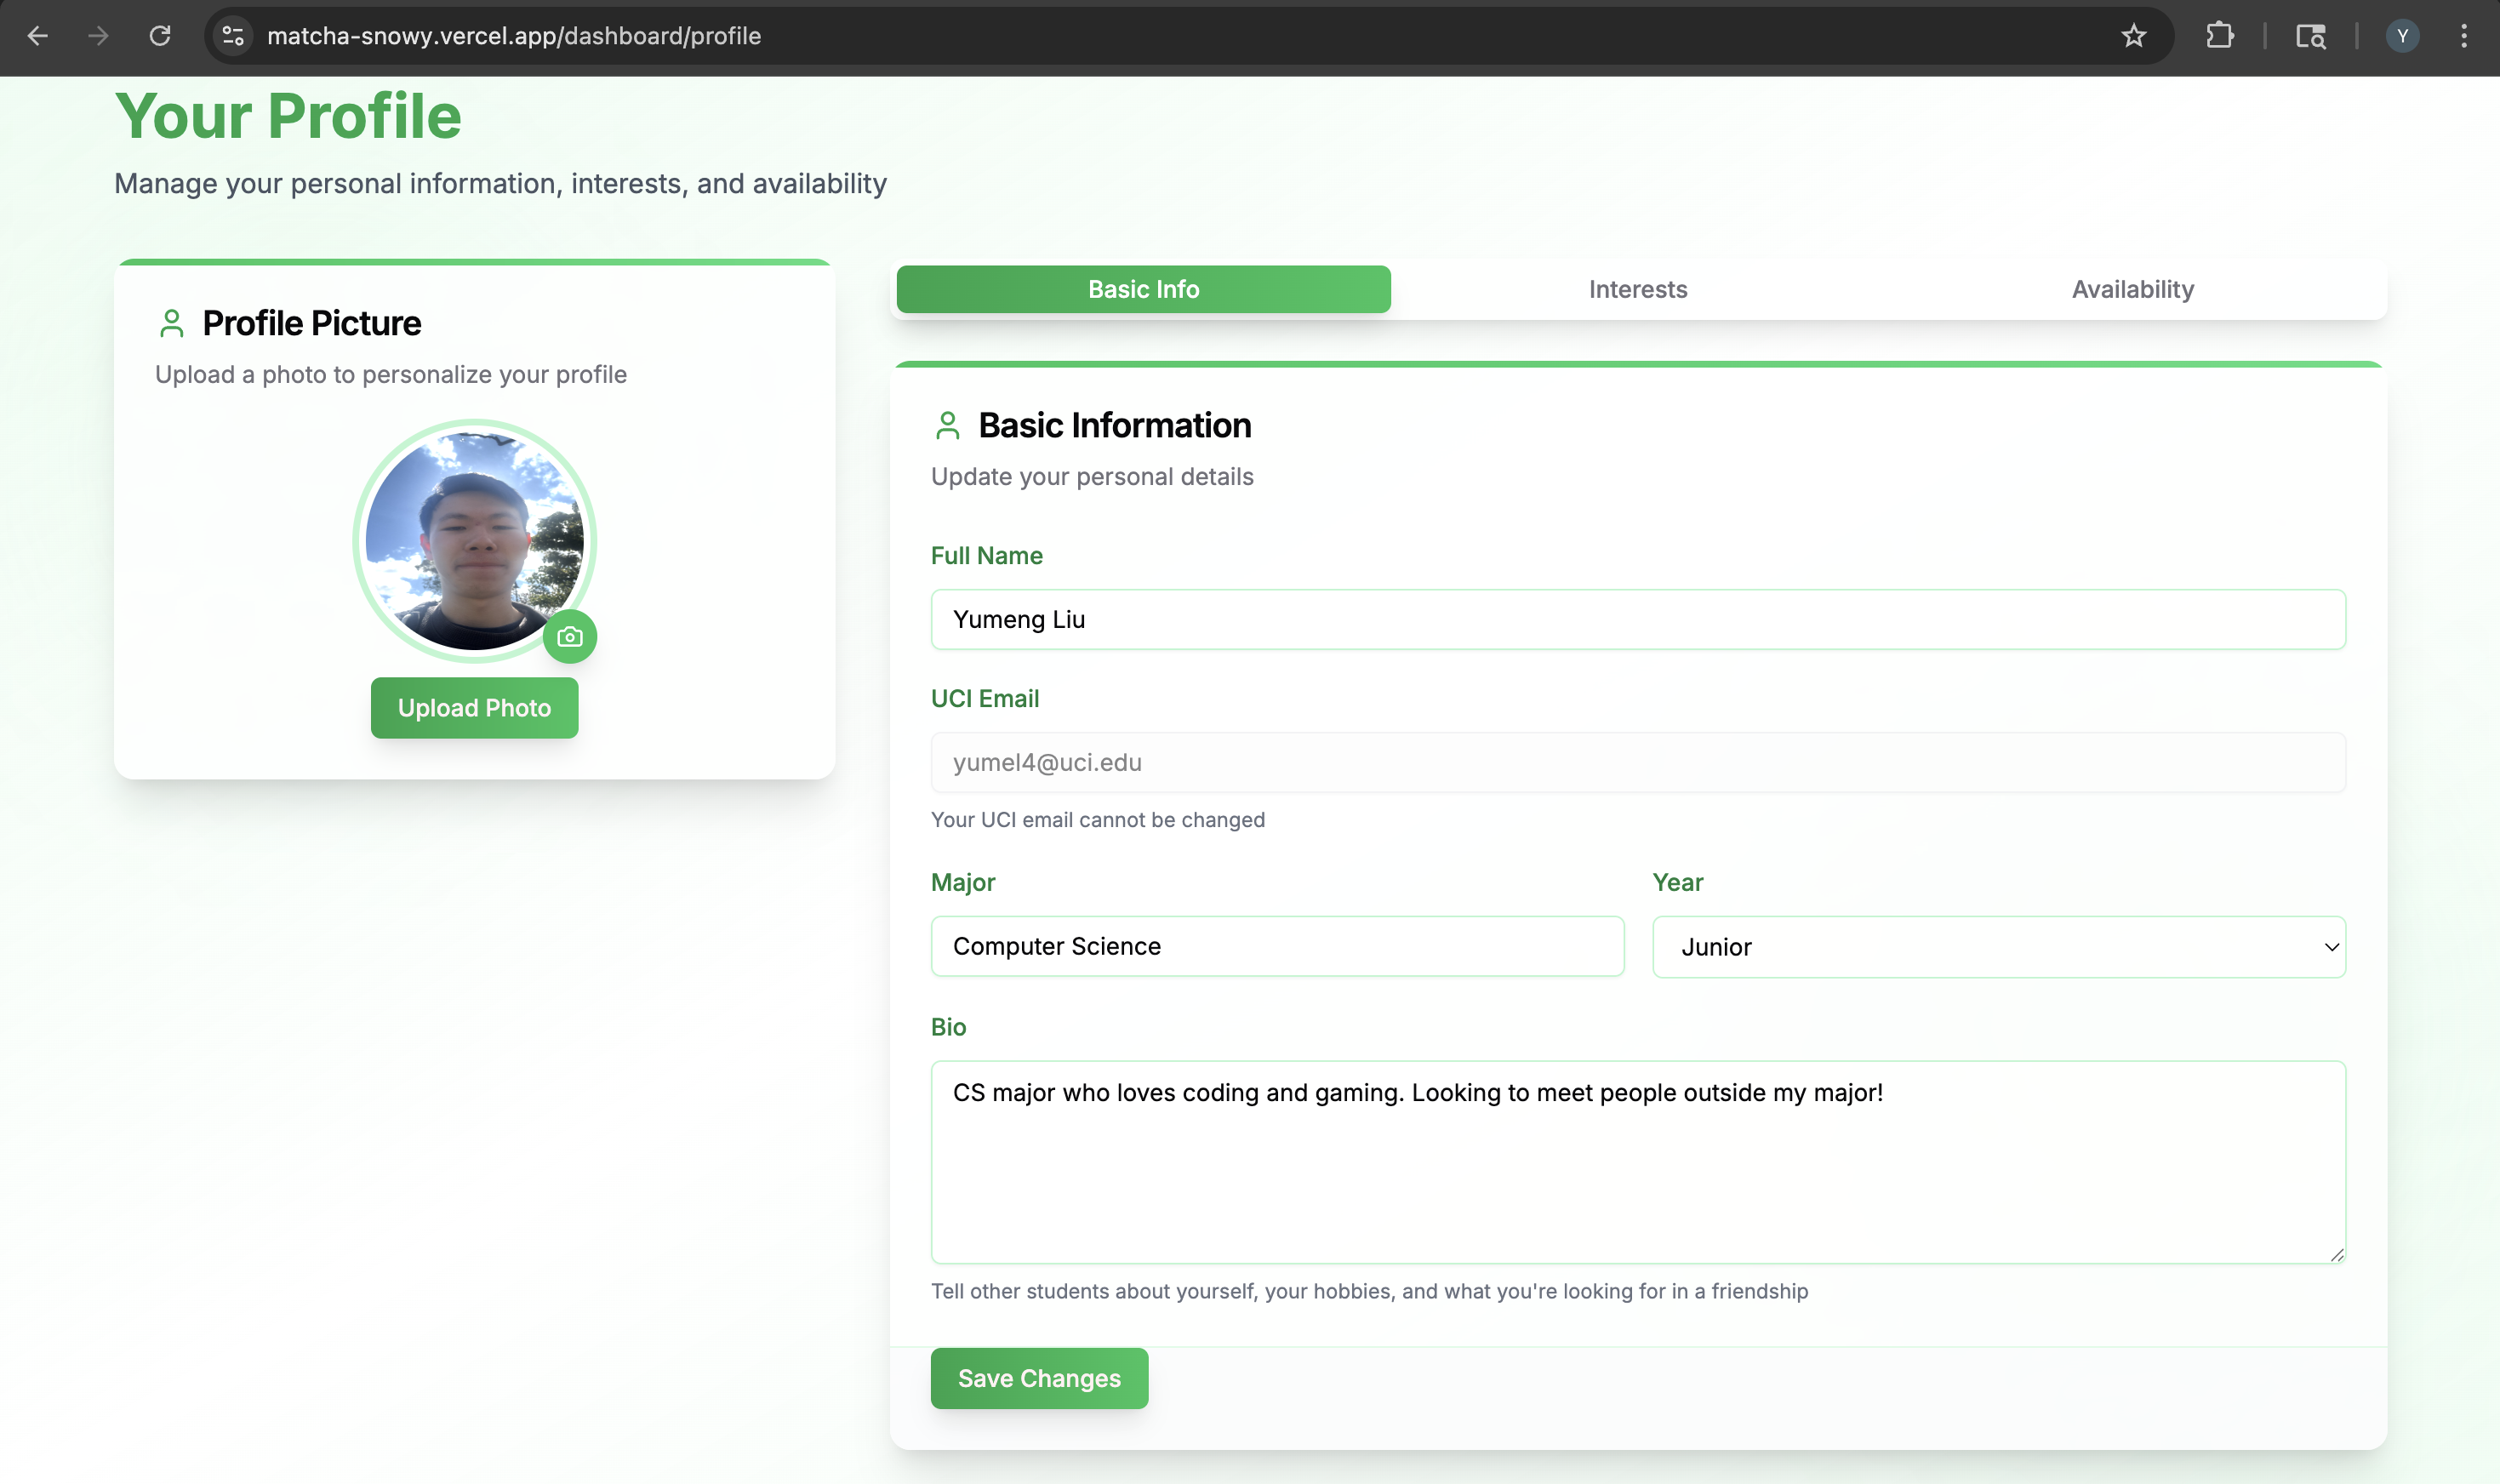This screenshot has width=2500, height=1484.
Task: Click the site information icon in address bar
Action: [233, 36]
